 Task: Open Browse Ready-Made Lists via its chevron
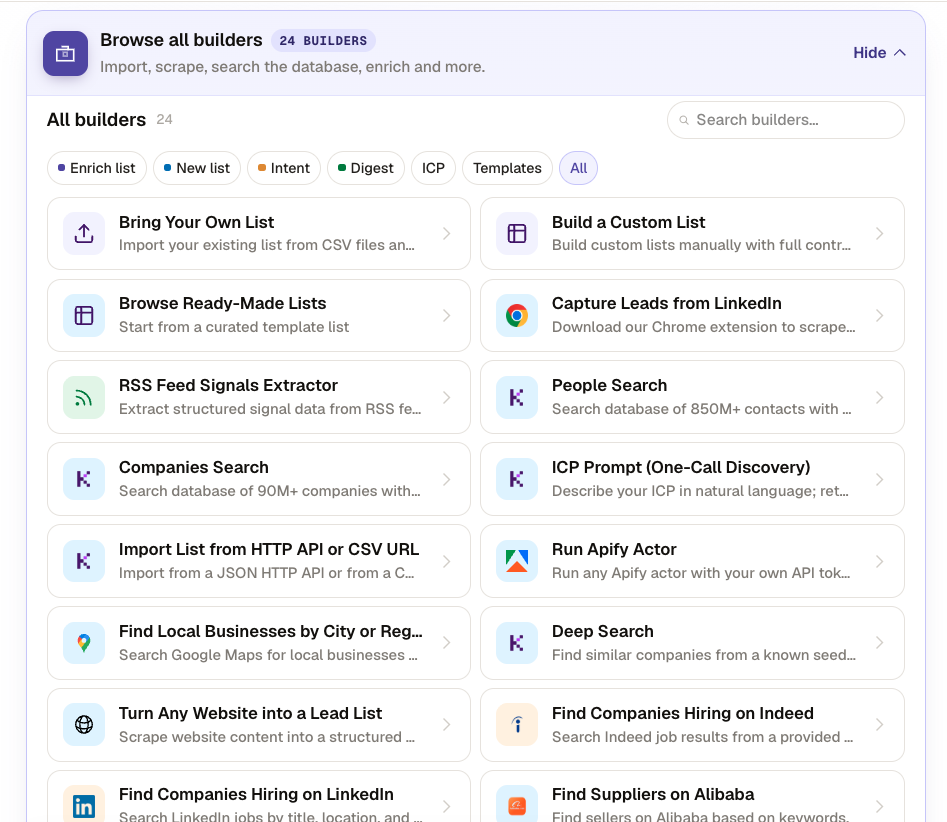pos(446,315)
